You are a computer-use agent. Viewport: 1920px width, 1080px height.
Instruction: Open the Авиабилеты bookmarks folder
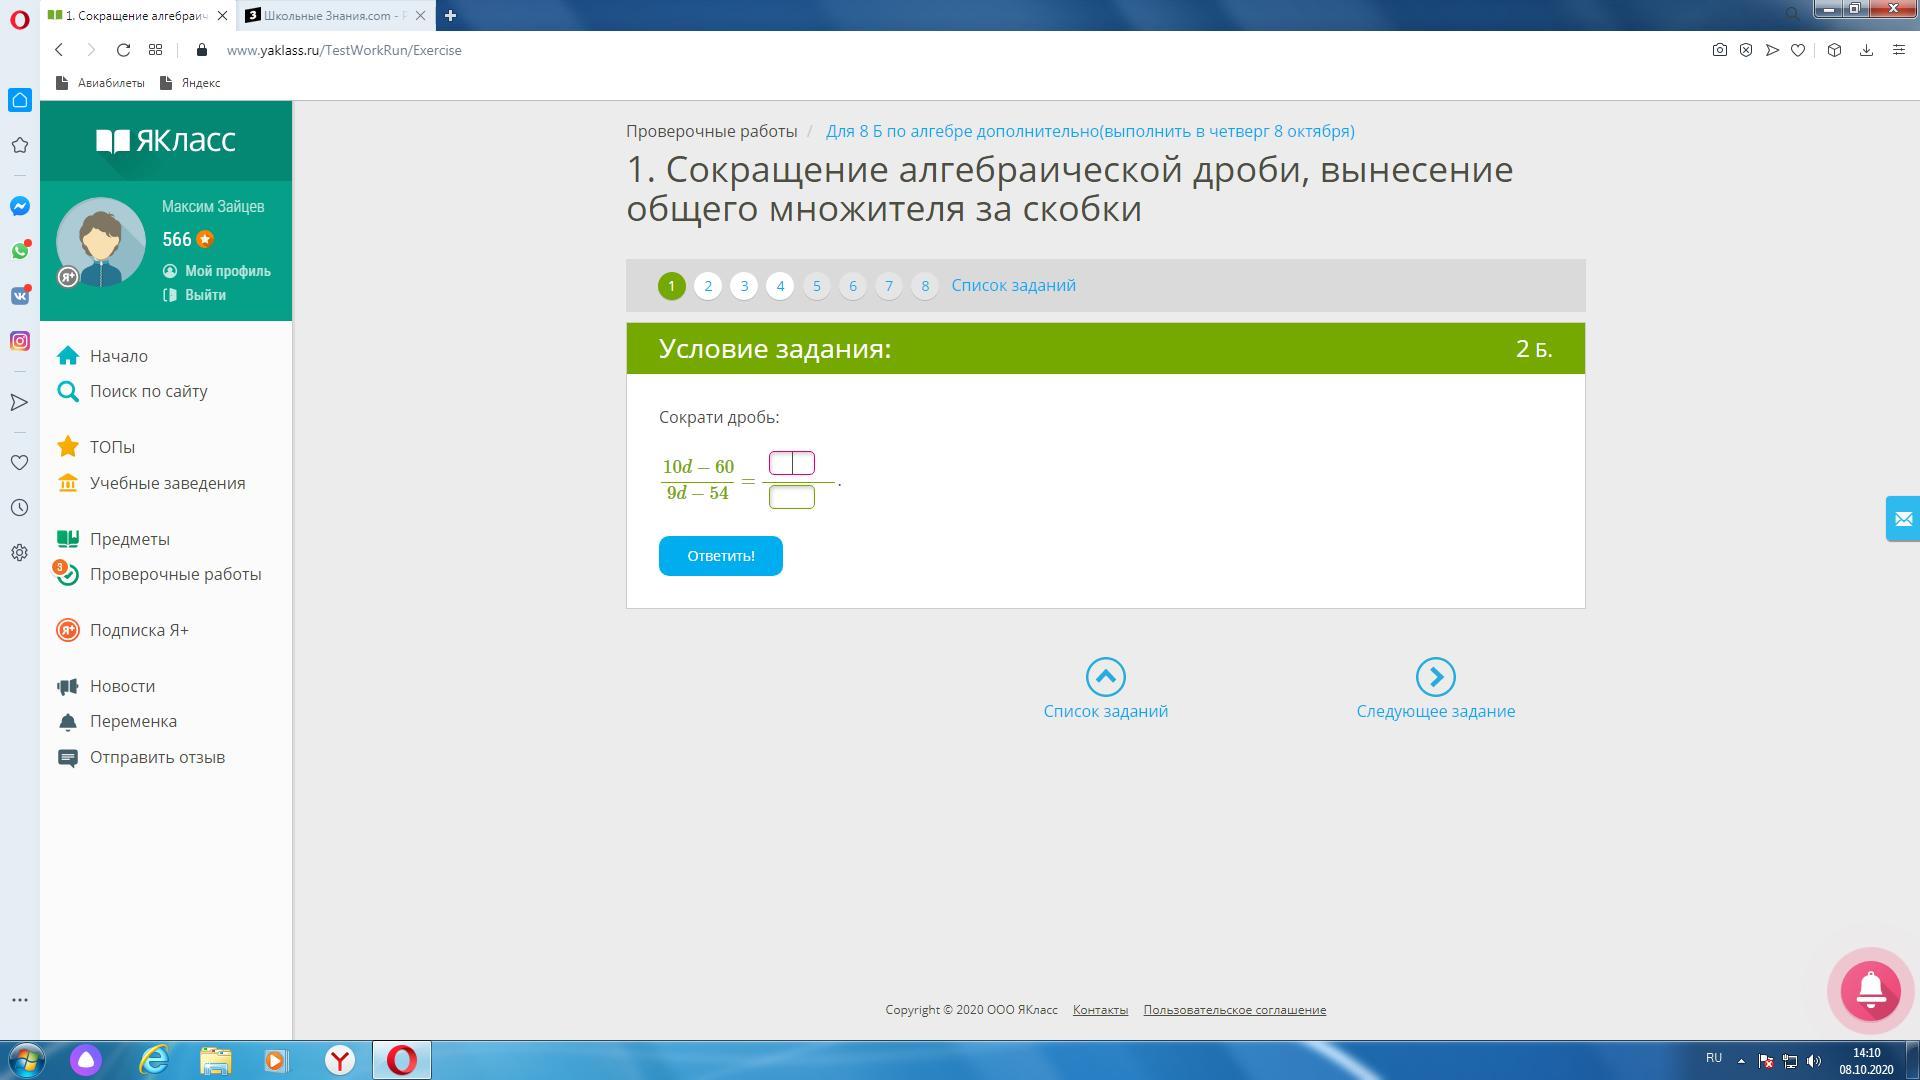tap(100, 83)
